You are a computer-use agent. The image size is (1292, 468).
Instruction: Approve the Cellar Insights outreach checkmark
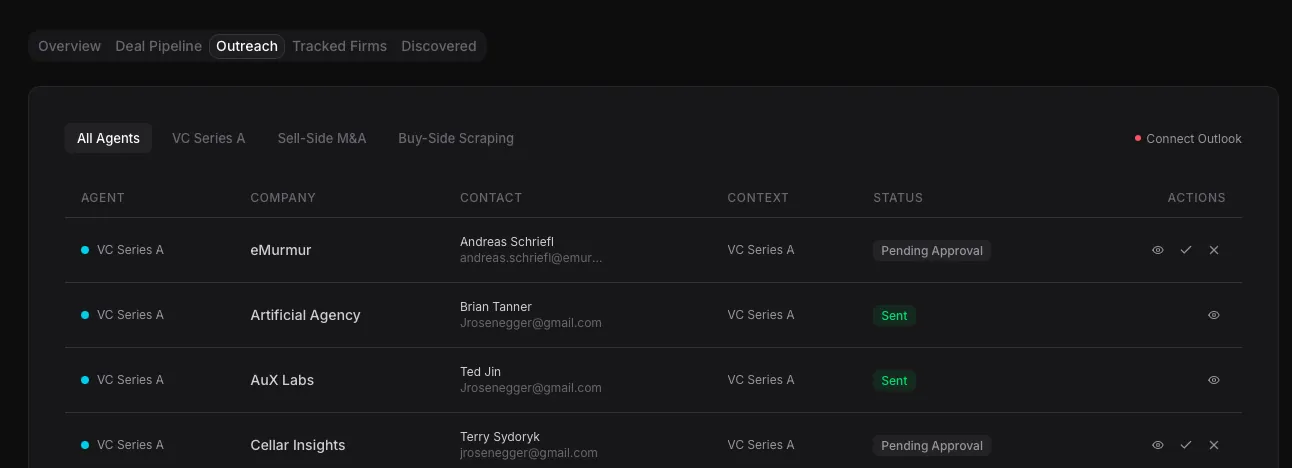pyautogui.click(x=1186, y=445)
